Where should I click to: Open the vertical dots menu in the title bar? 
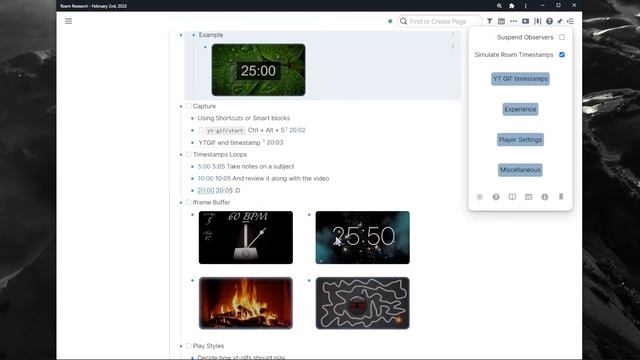tap(526, 6)
